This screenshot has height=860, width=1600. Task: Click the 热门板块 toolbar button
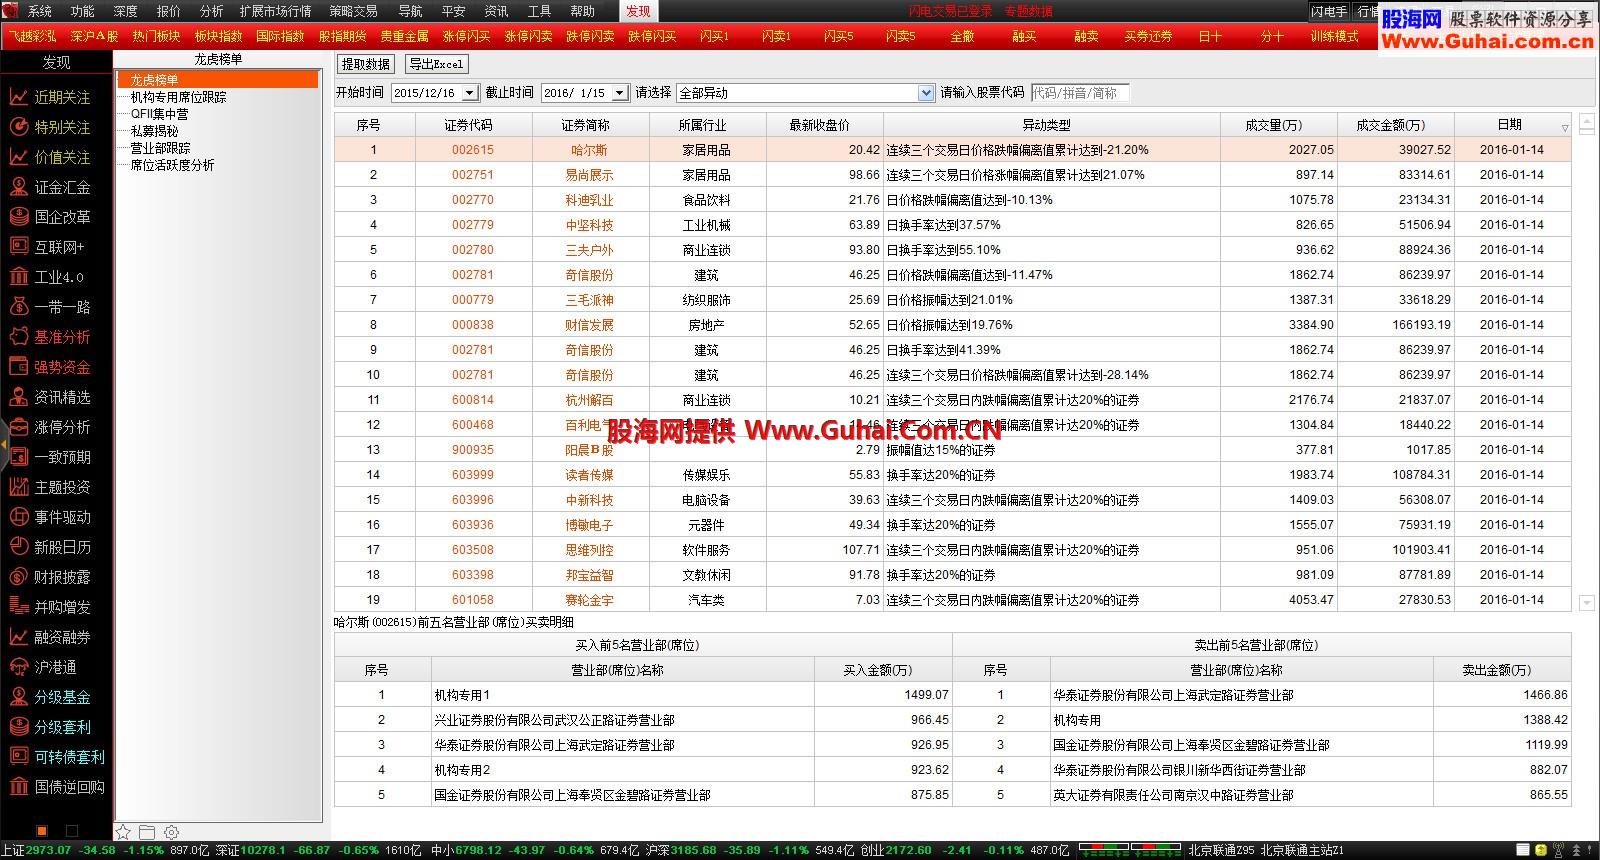156,36
